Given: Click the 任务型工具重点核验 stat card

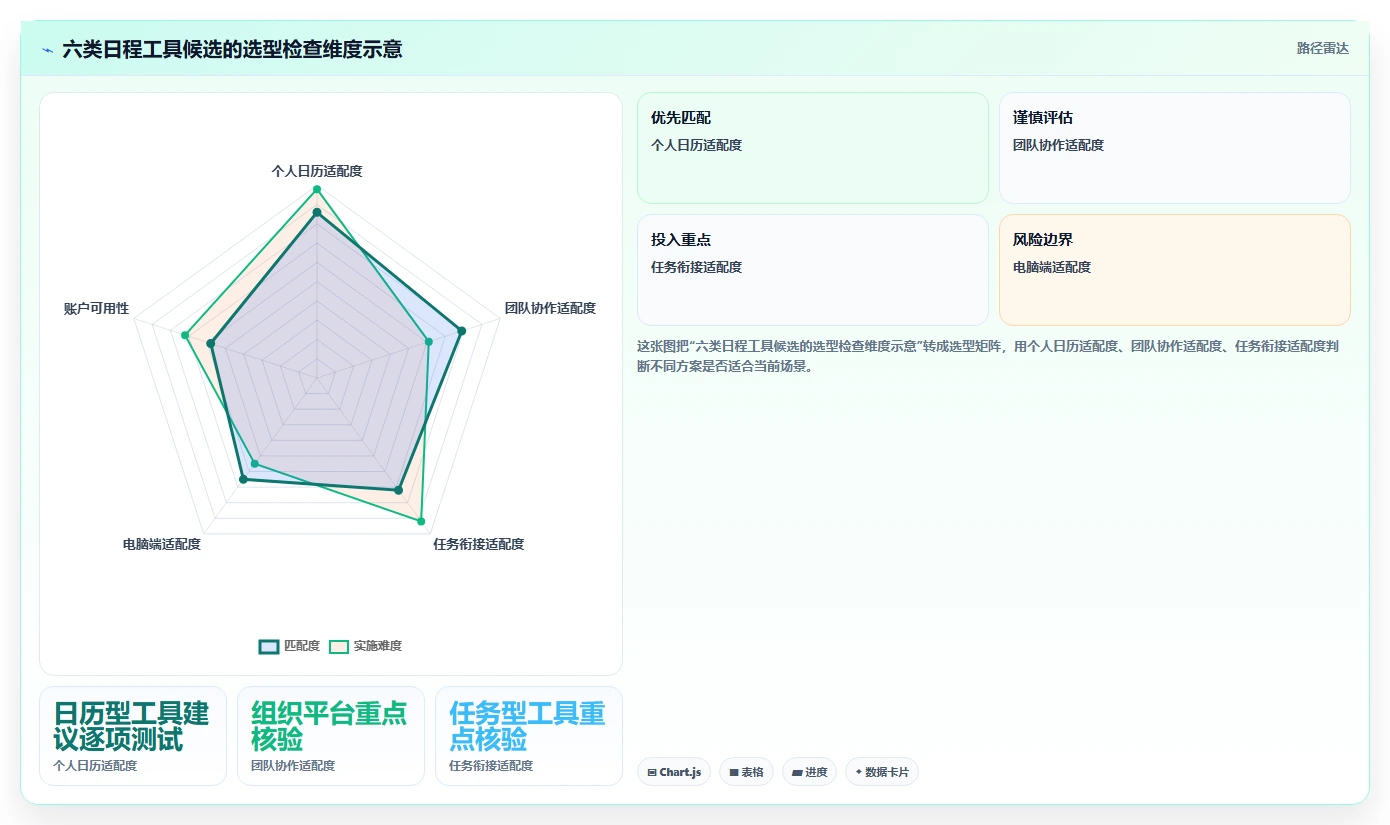Looking at the screenshot, I should pyautogui.click(x=529, y=736).
